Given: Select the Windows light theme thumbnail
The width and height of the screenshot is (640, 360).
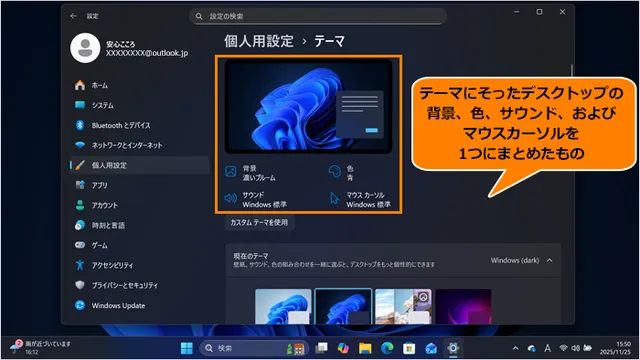Looking at the screenshot, I should click(283, 307).
